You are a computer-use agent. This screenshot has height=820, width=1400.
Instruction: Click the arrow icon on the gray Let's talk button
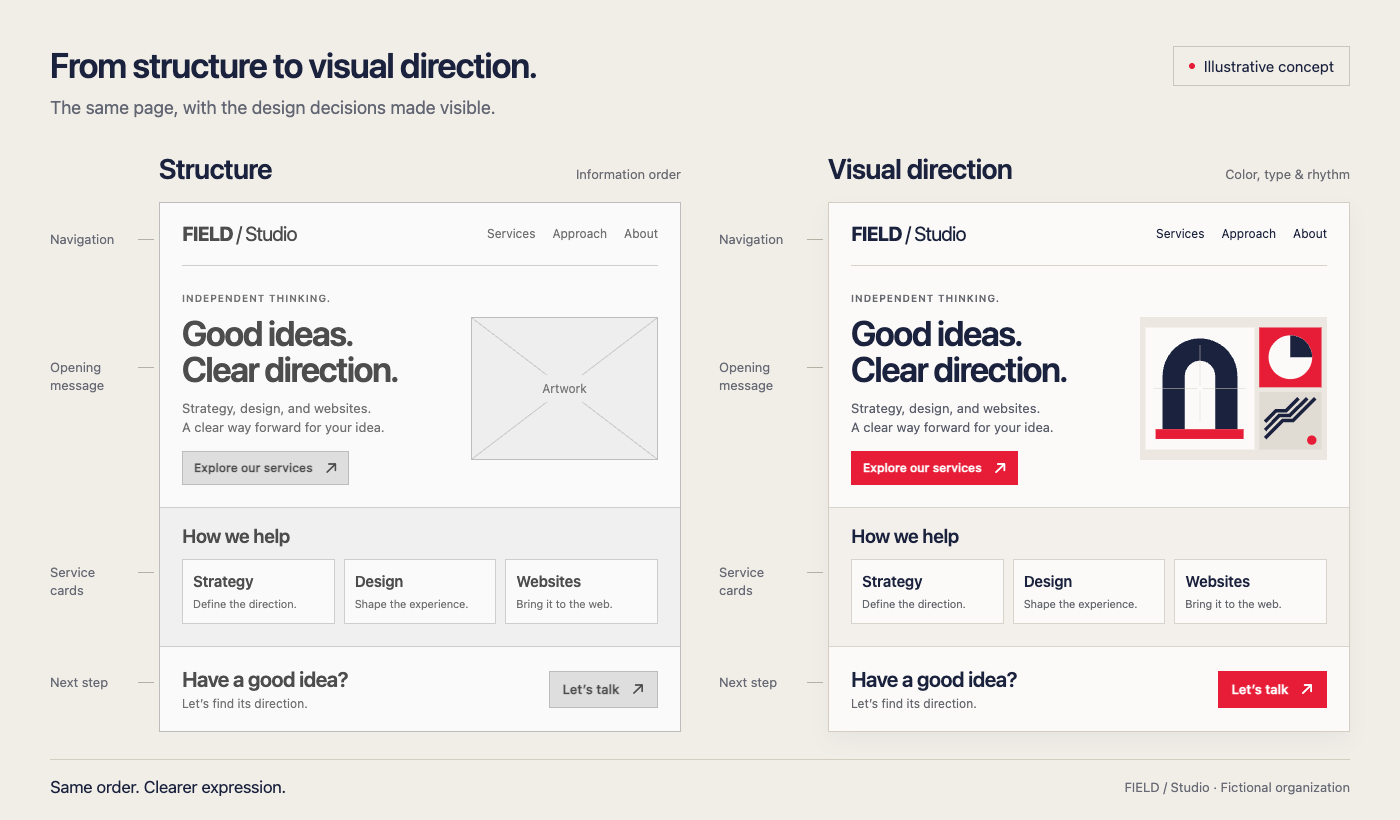tap(638, 689)
